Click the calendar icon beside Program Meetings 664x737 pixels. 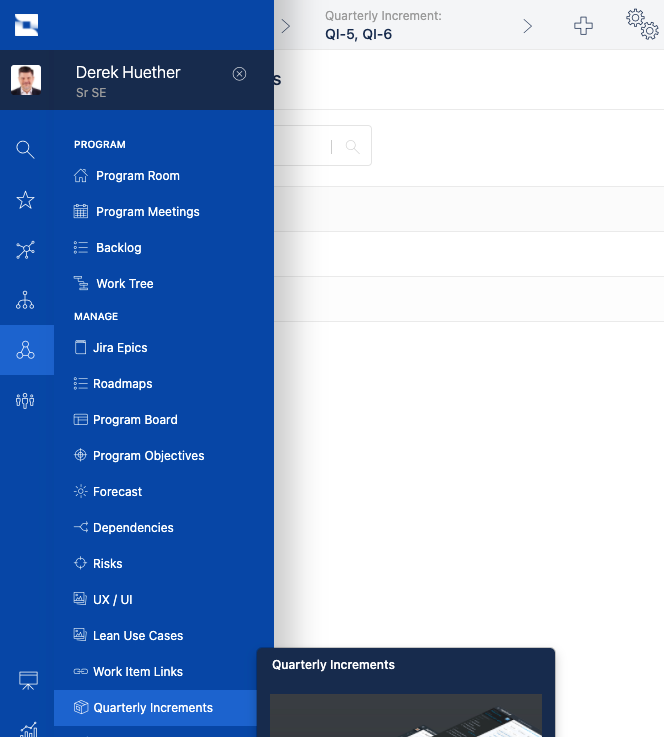81,211
